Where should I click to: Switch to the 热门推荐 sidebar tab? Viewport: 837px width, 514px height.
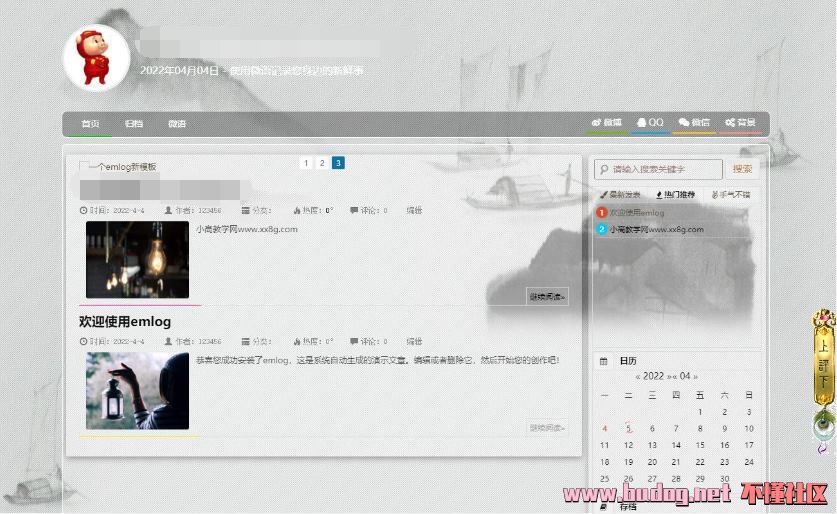pos(676,195)
